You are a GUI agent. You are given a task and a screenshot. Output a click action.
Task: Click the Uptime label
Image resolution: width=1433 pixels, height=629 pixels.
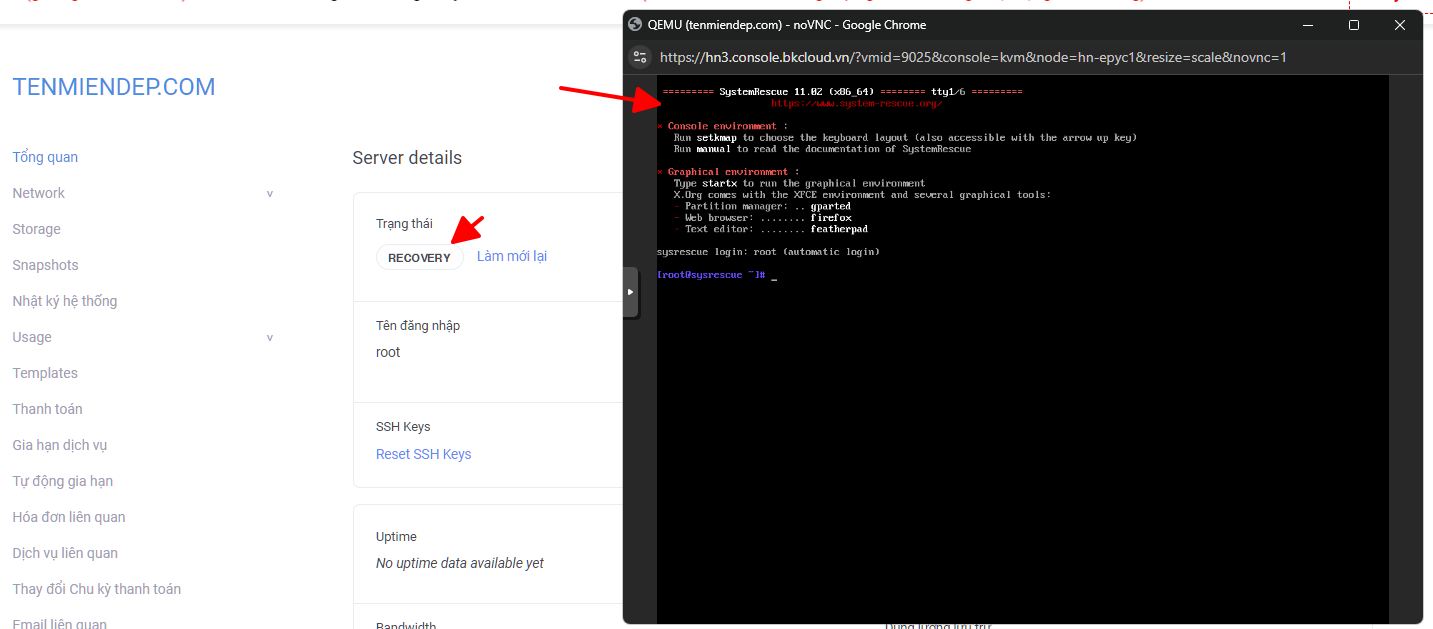click(396, 537)
